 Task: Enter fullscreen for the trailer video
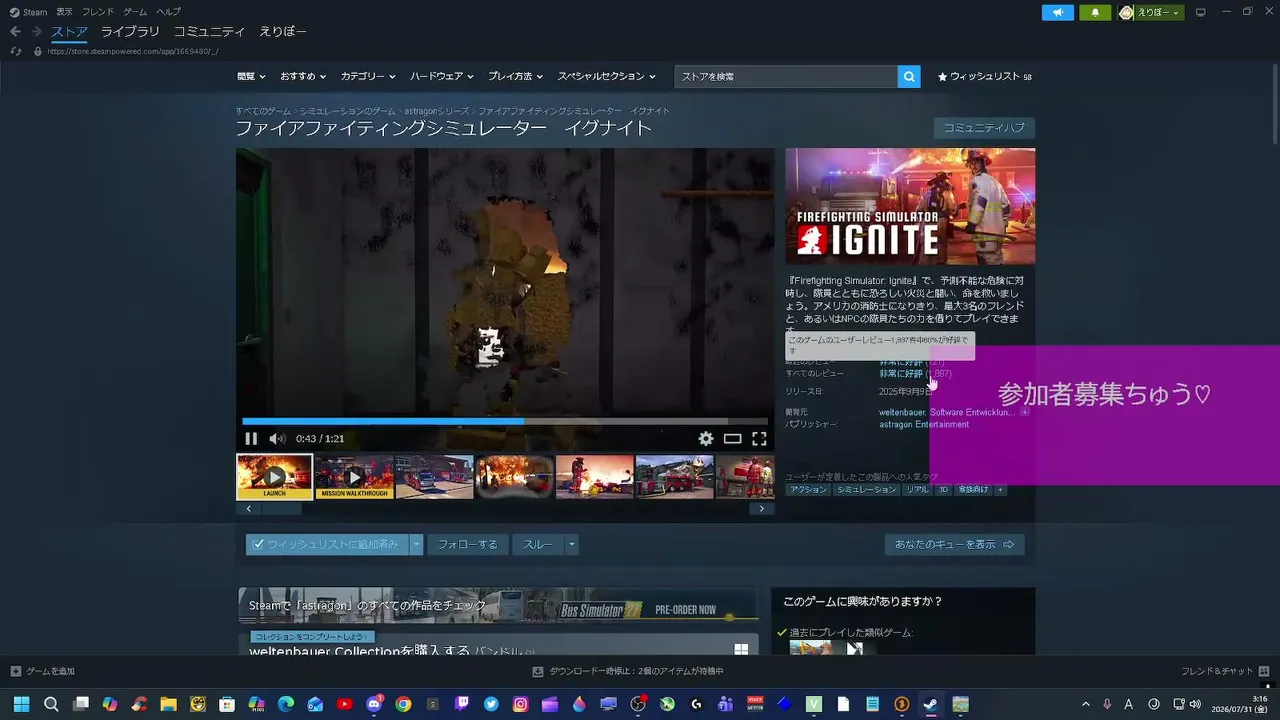point(759,439)
